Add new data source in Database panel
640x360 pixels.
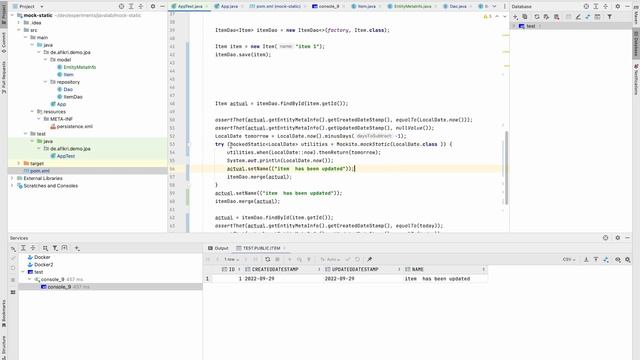[x=515, y=17]
